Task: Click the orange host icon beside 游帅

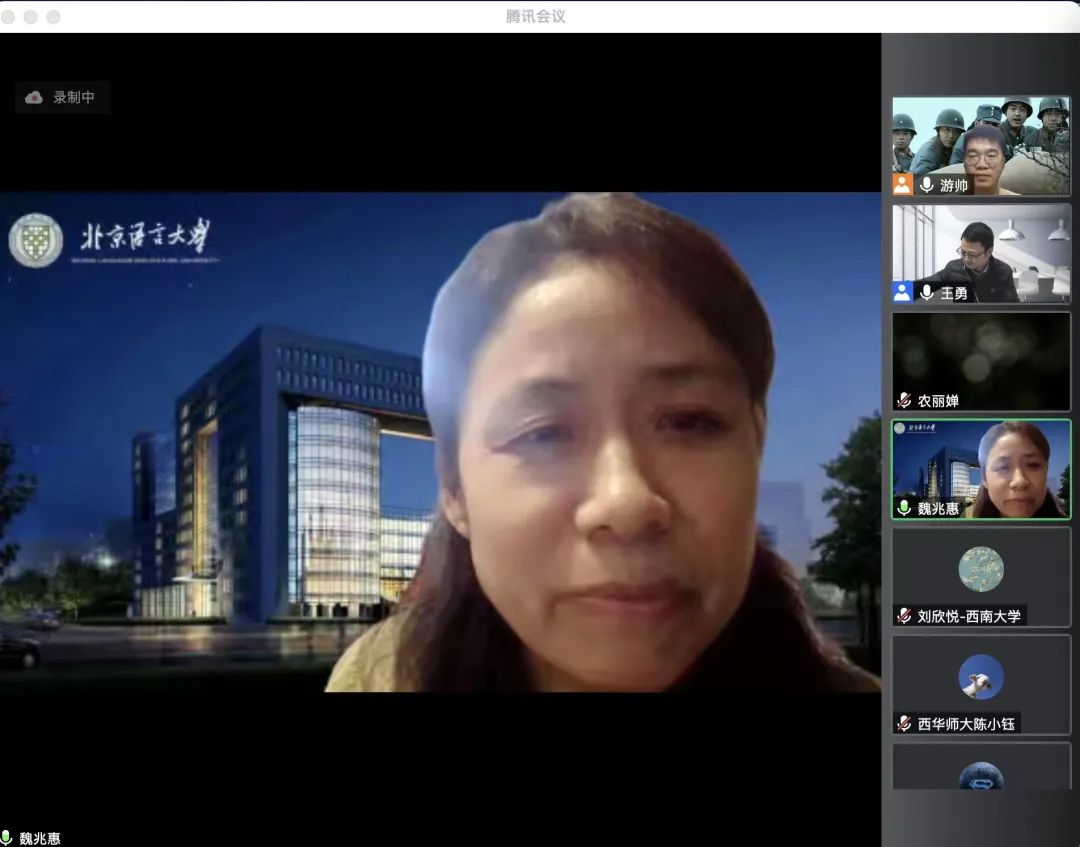Action: click(902, 185)
